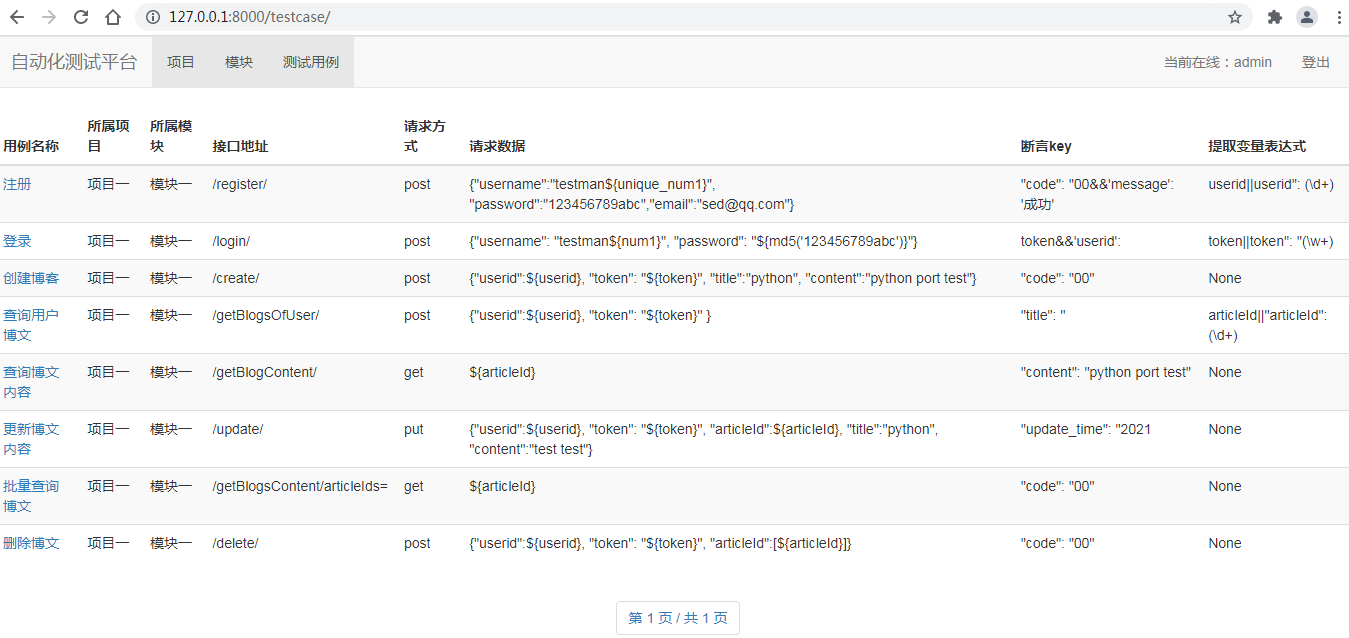Click 当前在线：admin user label
This screenshot has width=1349, height=638.
coord(1218,62)
